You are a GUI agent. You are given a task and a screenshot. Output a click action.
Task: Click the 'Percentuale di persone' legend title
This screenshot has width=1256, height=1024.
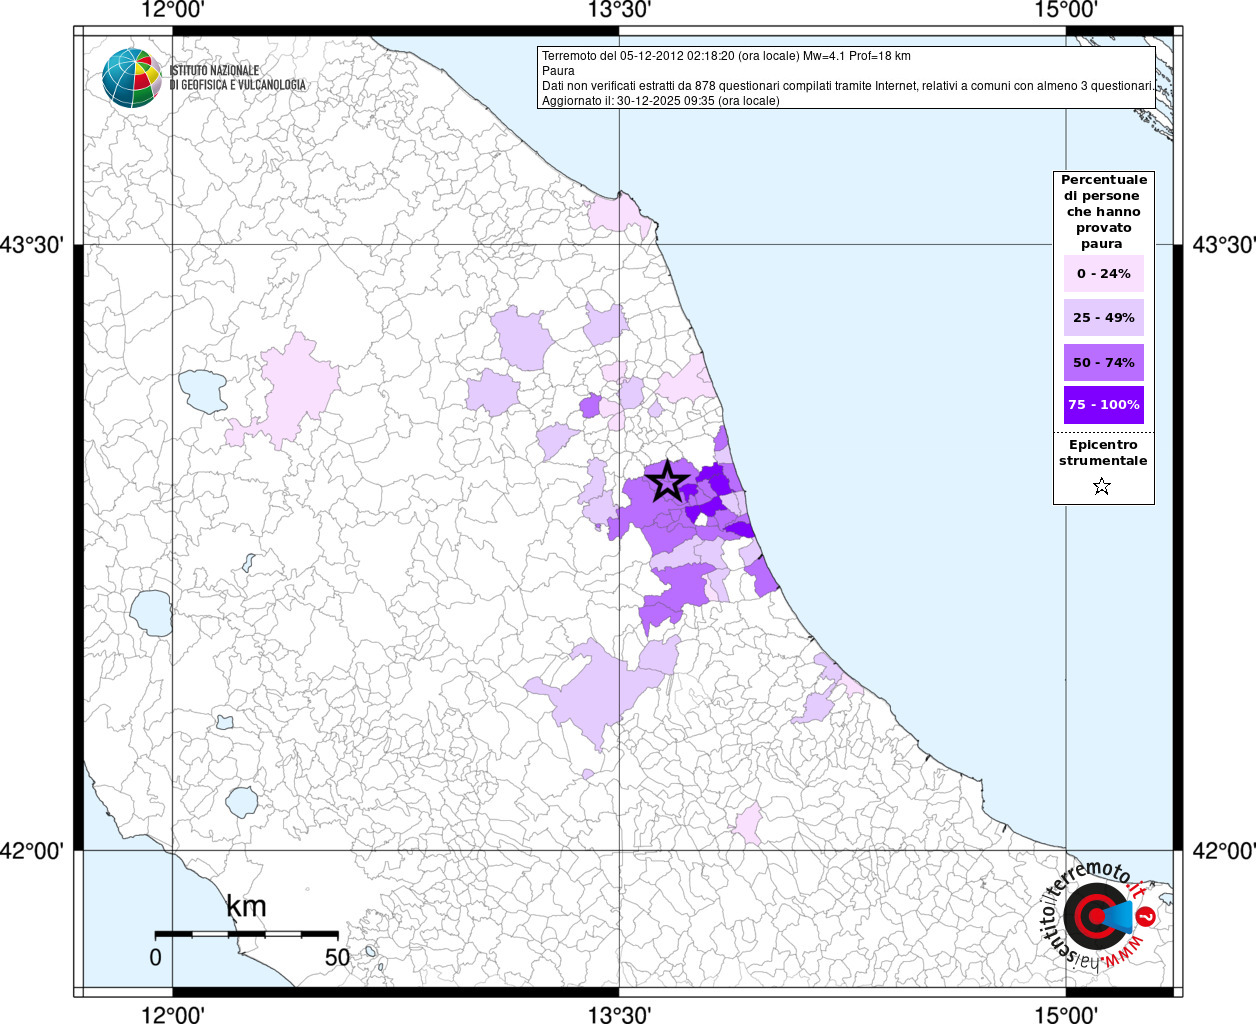click(1103, 211)
